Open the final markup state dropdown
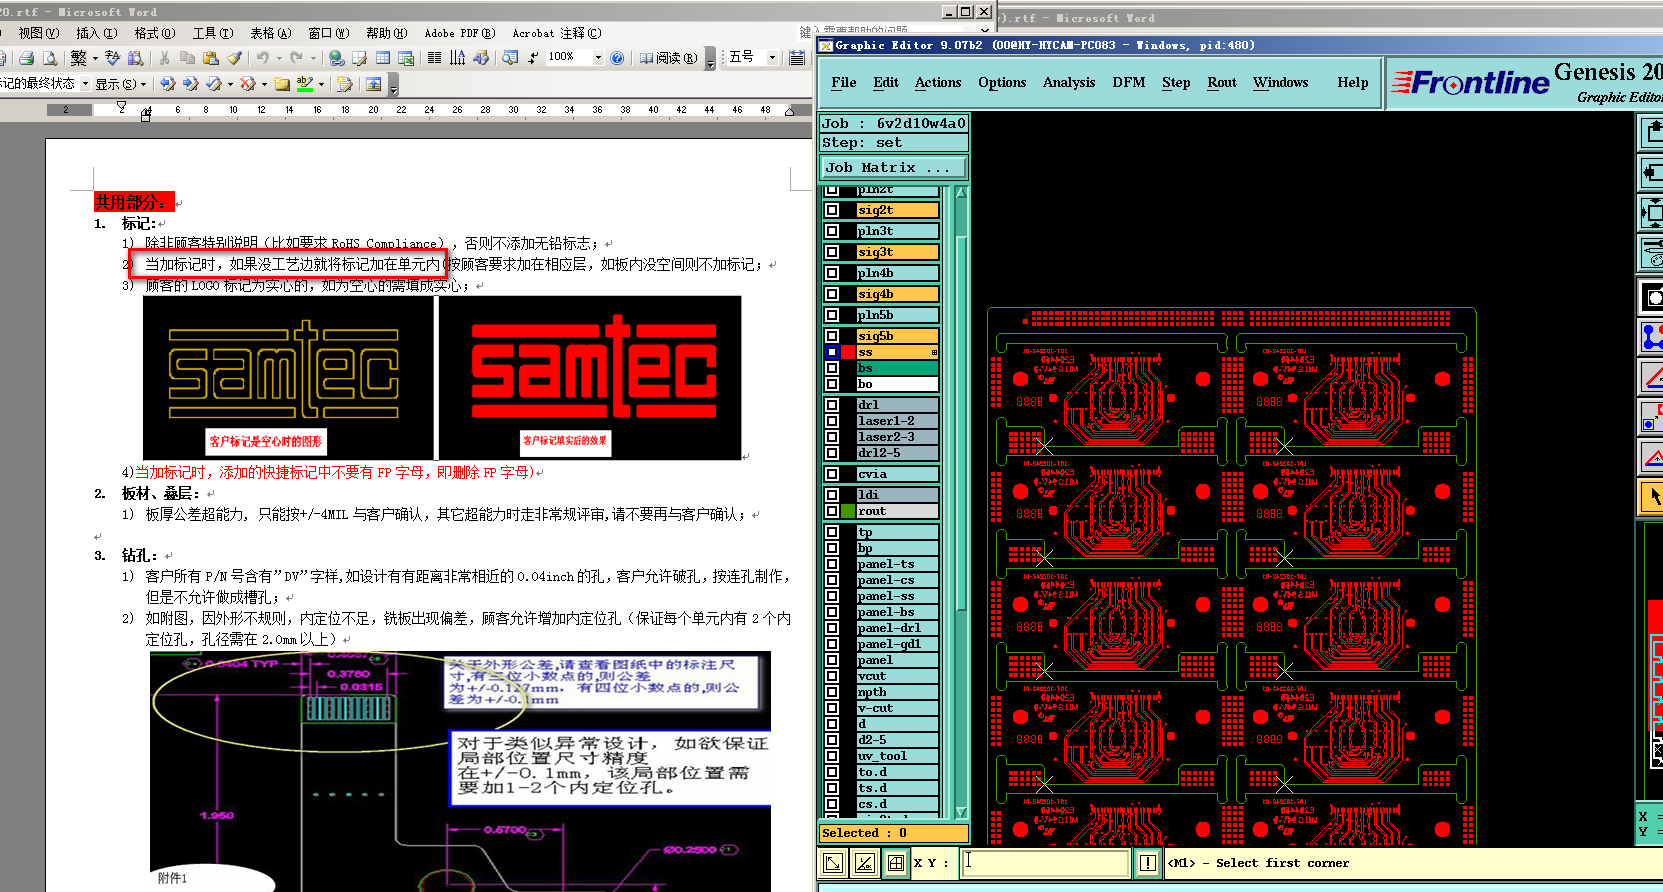Screen dimensions: 1663x892 point(85,84)
